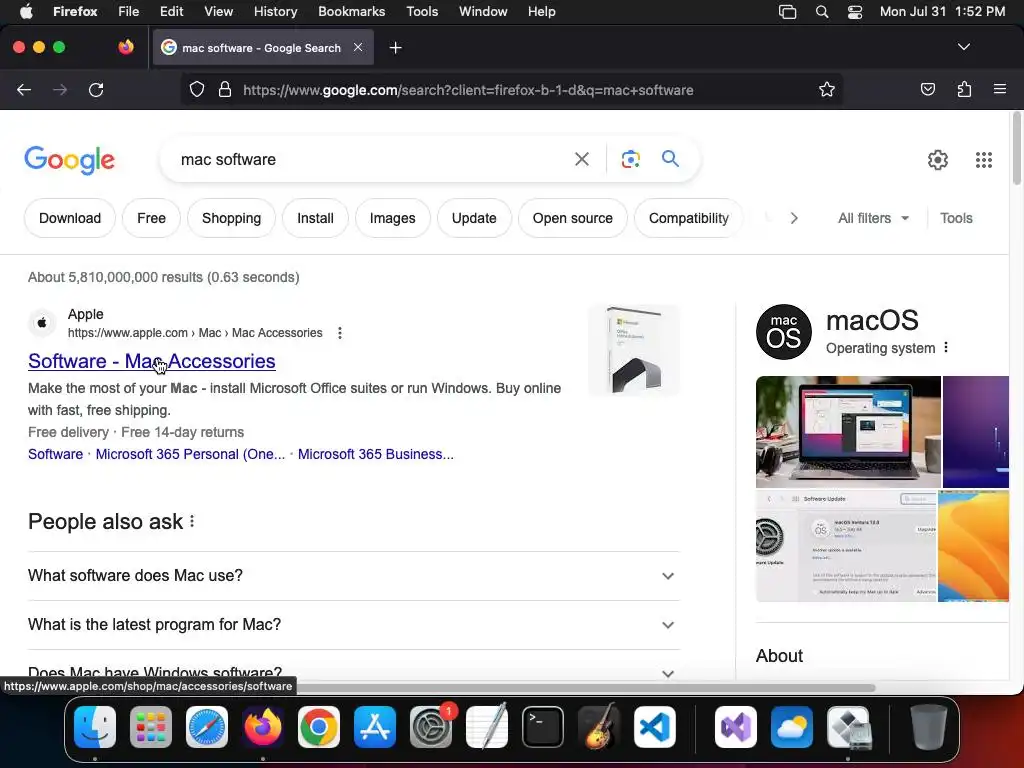Go back to the previous page
1024x768 pixels.
[24, 90]
